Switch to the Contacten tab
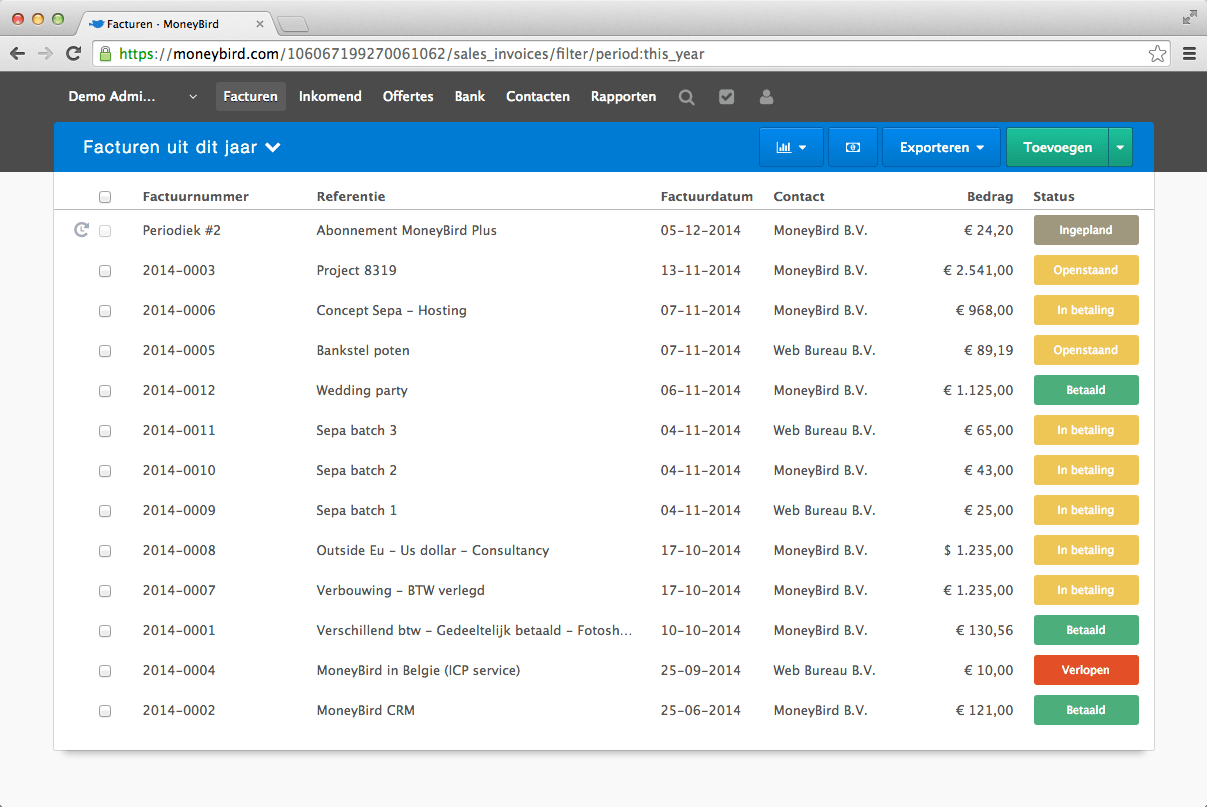The width and height of the screenshot is (1207, 807). click(538, 96)
